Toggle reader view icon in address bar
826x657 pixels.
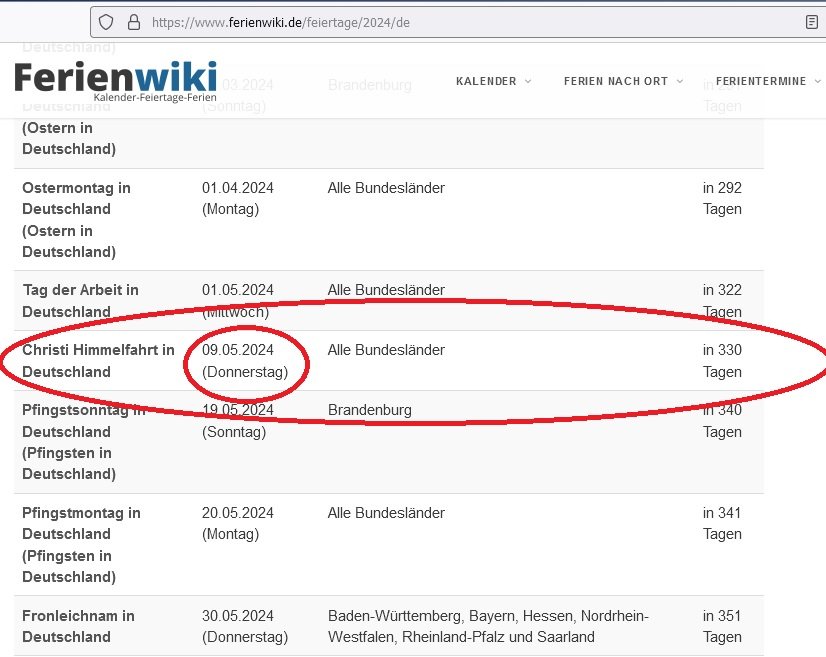(x=811, y=22)
